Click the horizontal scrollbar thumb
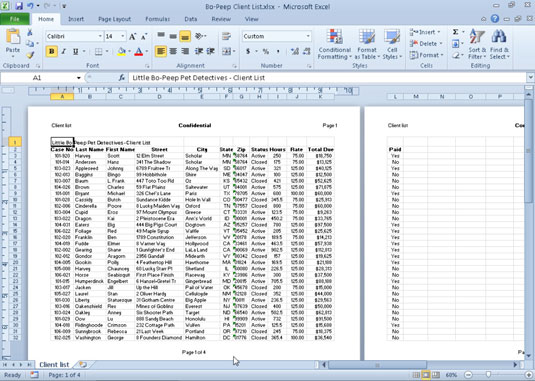 point(377,365)
